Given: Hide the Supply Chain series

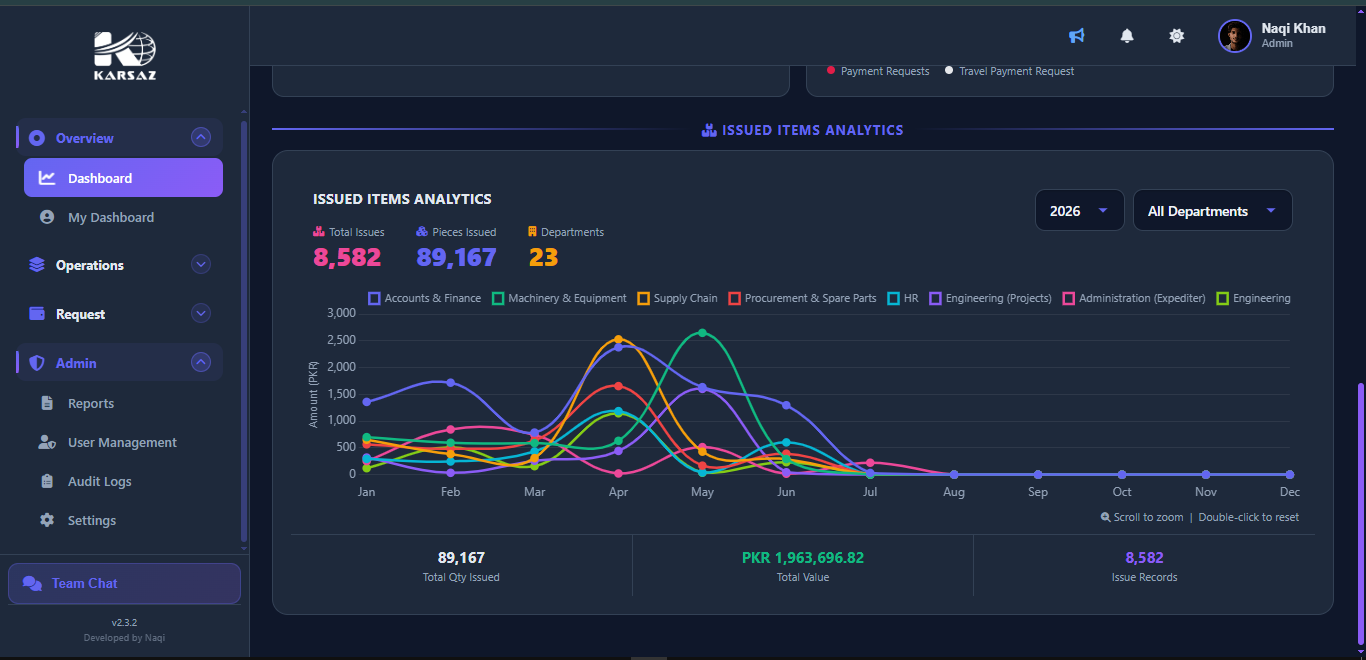Looking at the screenshot, I should [x=677, y=298].
